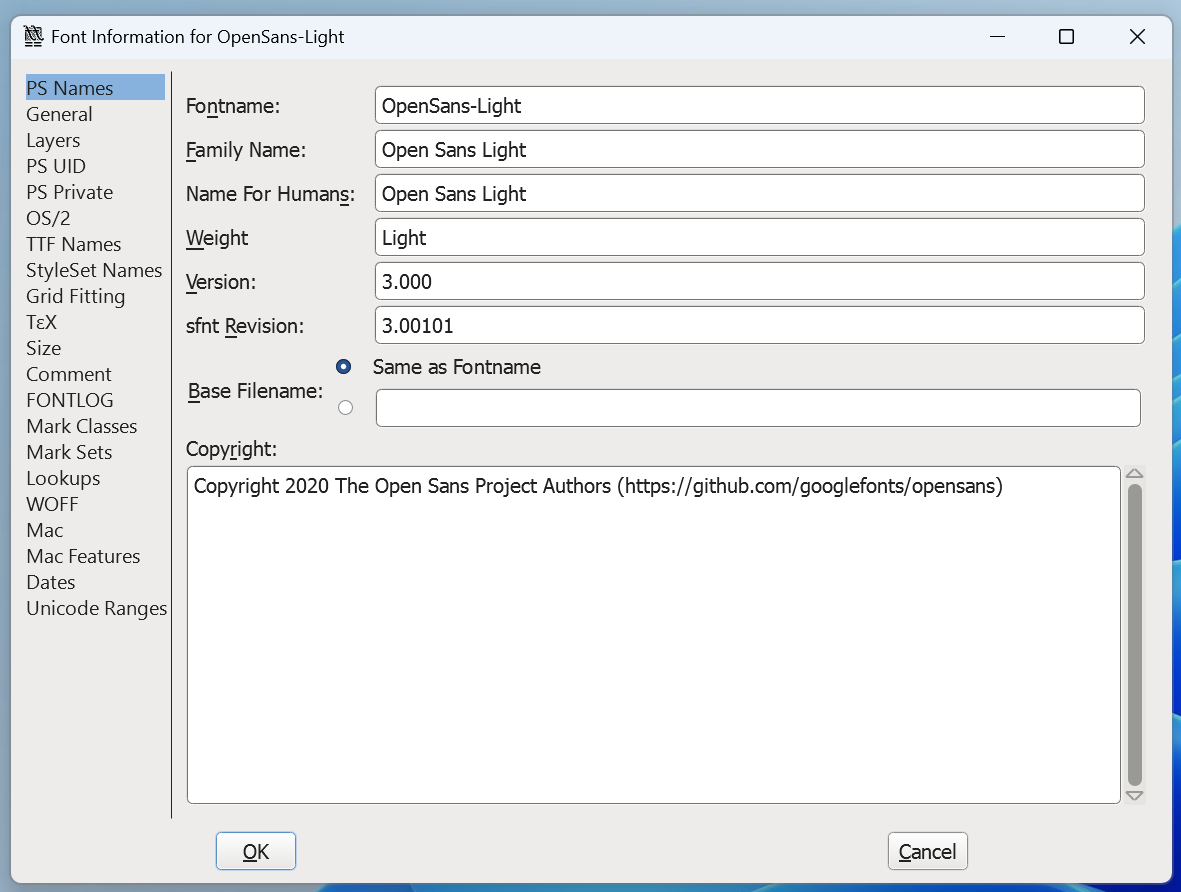Select PS Private in the list

[x=69, y=192]
